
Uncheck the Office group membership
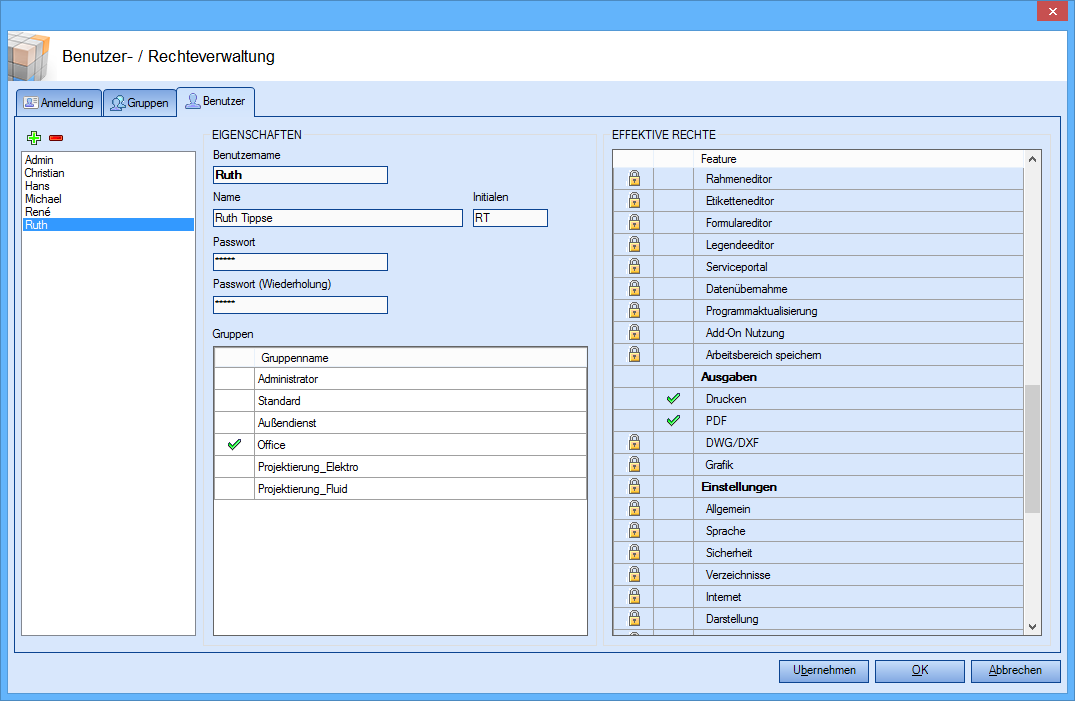pyautogui.click(x=235, y=445)
